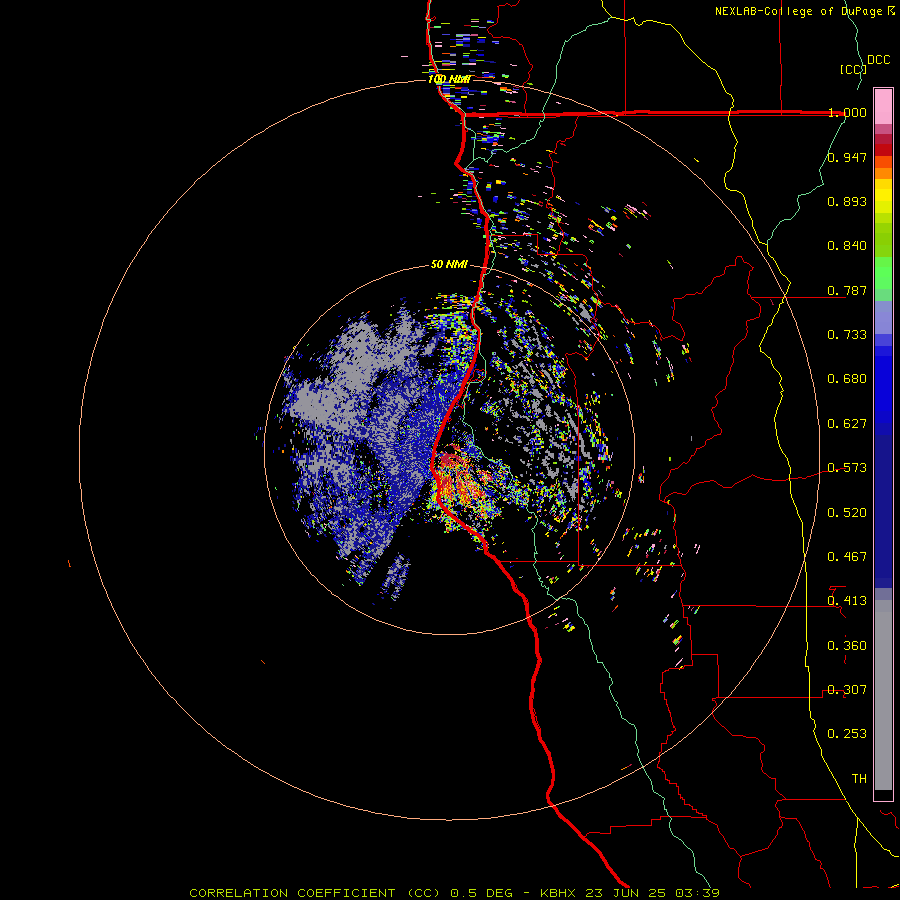Click the TH threshold label
The image size is (900, 900).
859,779
